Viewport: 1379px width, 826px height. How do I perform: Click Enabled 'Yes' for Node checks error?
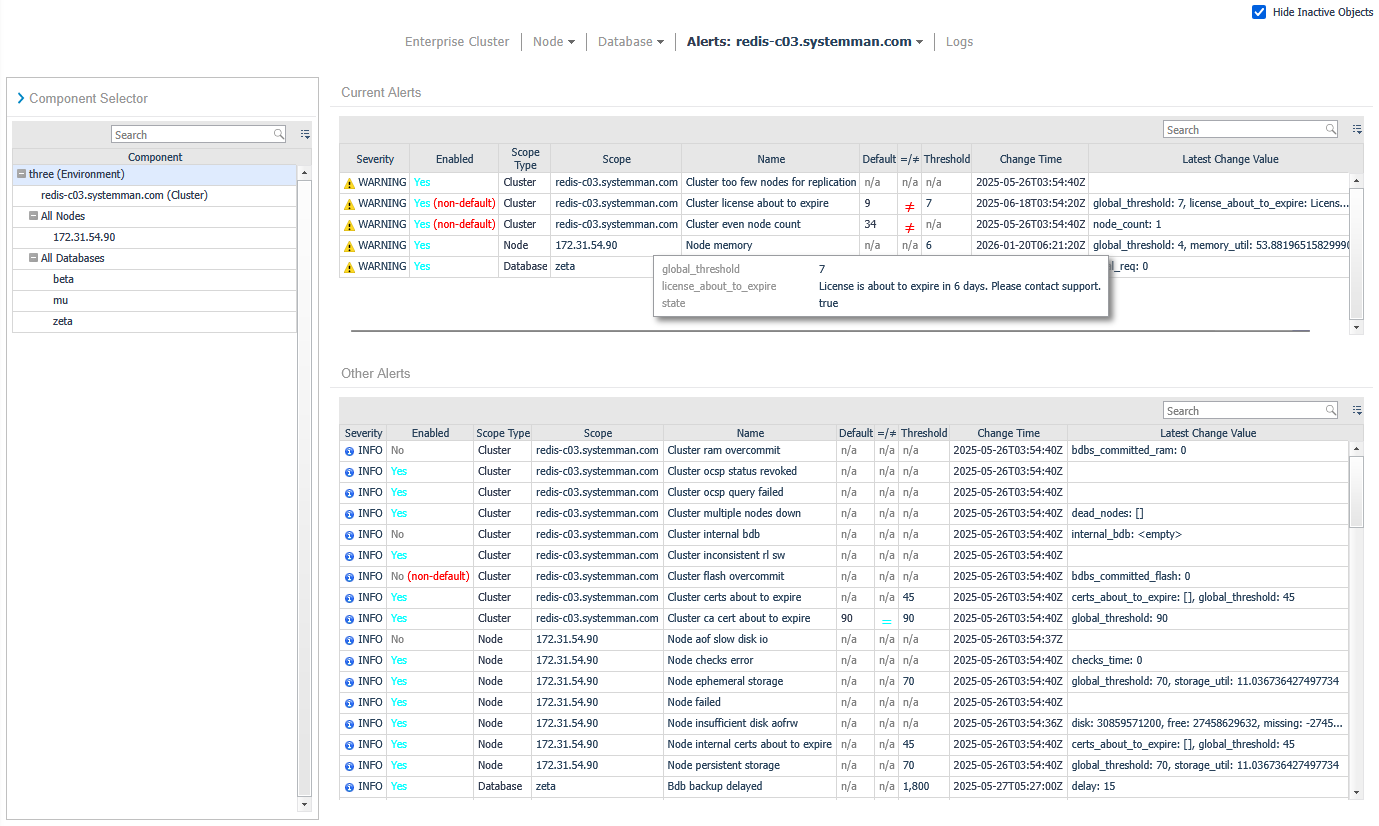(x=399, y=660)
